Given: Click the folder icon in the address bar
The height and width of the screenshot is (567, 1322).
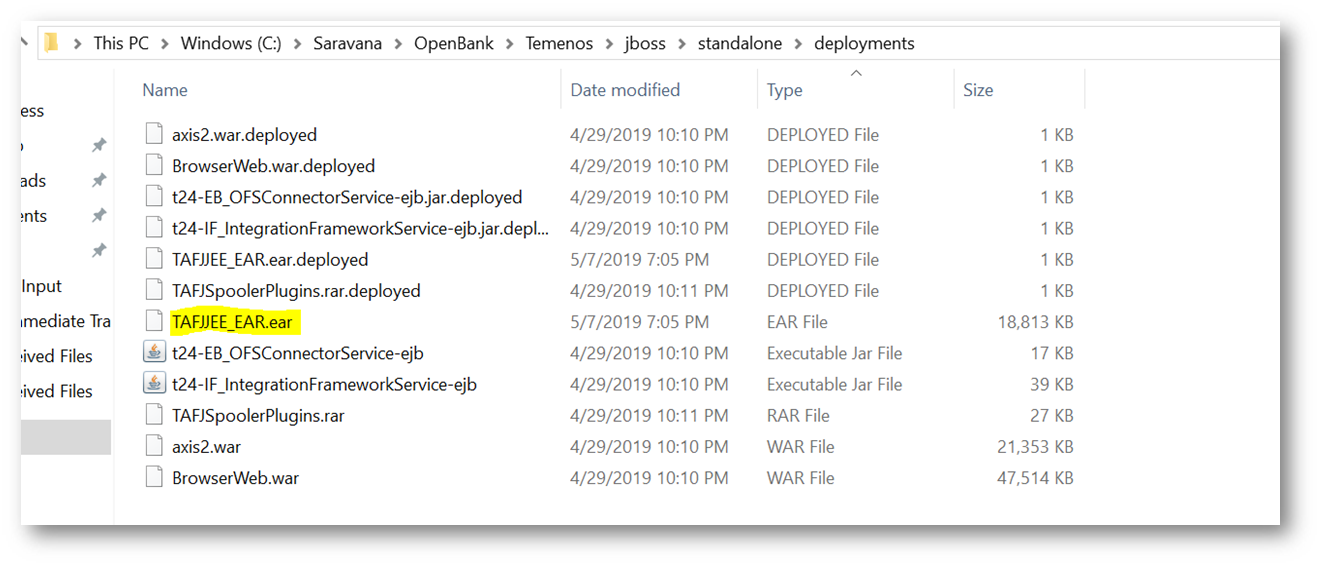Looking at the screenshot, I should pyautogui.click(x=52, y=43).
